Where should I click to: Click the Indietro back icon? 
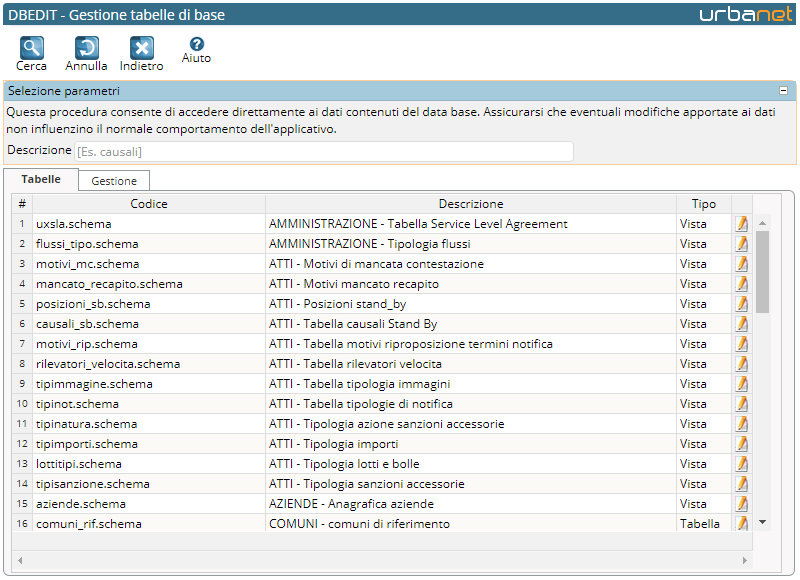point(141,48)
